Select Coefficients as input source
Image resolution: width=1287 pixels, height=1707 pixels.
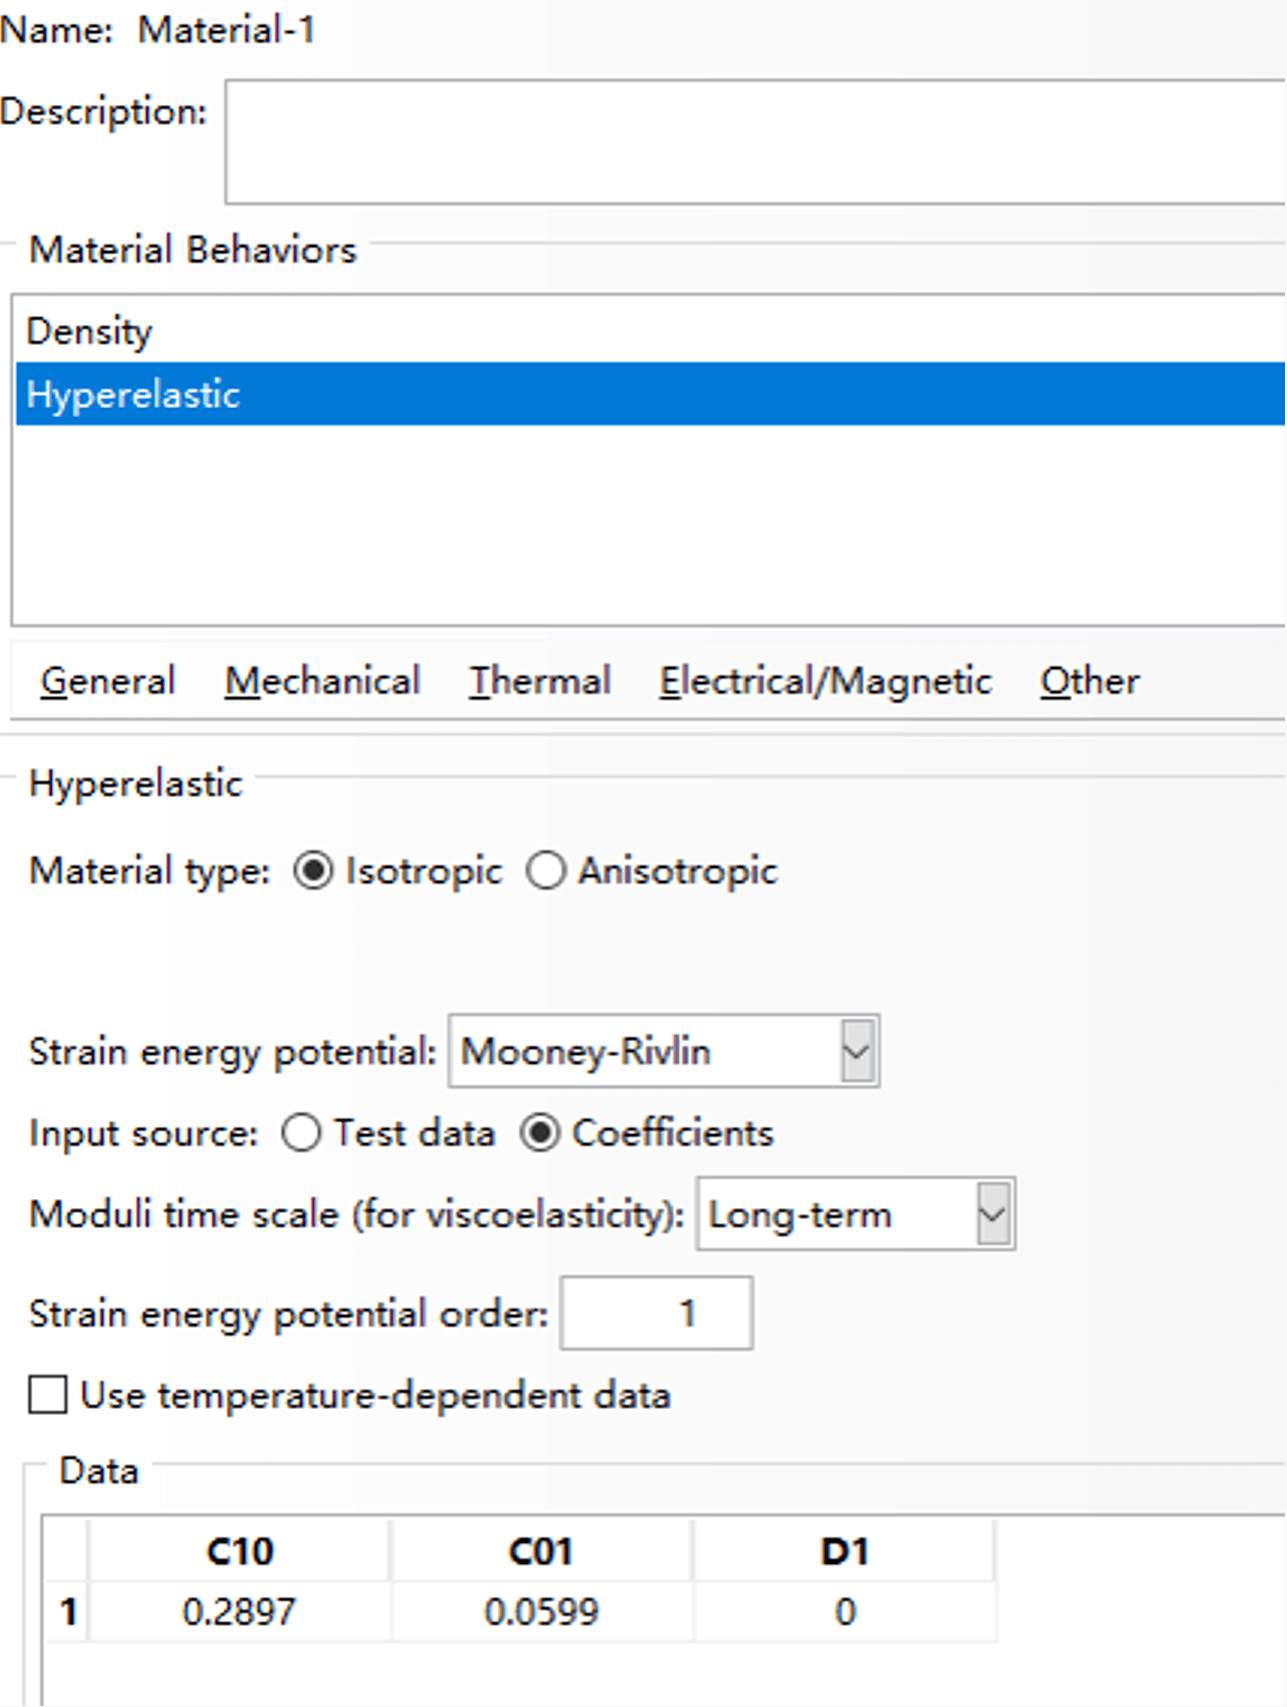coord(540,1133)
